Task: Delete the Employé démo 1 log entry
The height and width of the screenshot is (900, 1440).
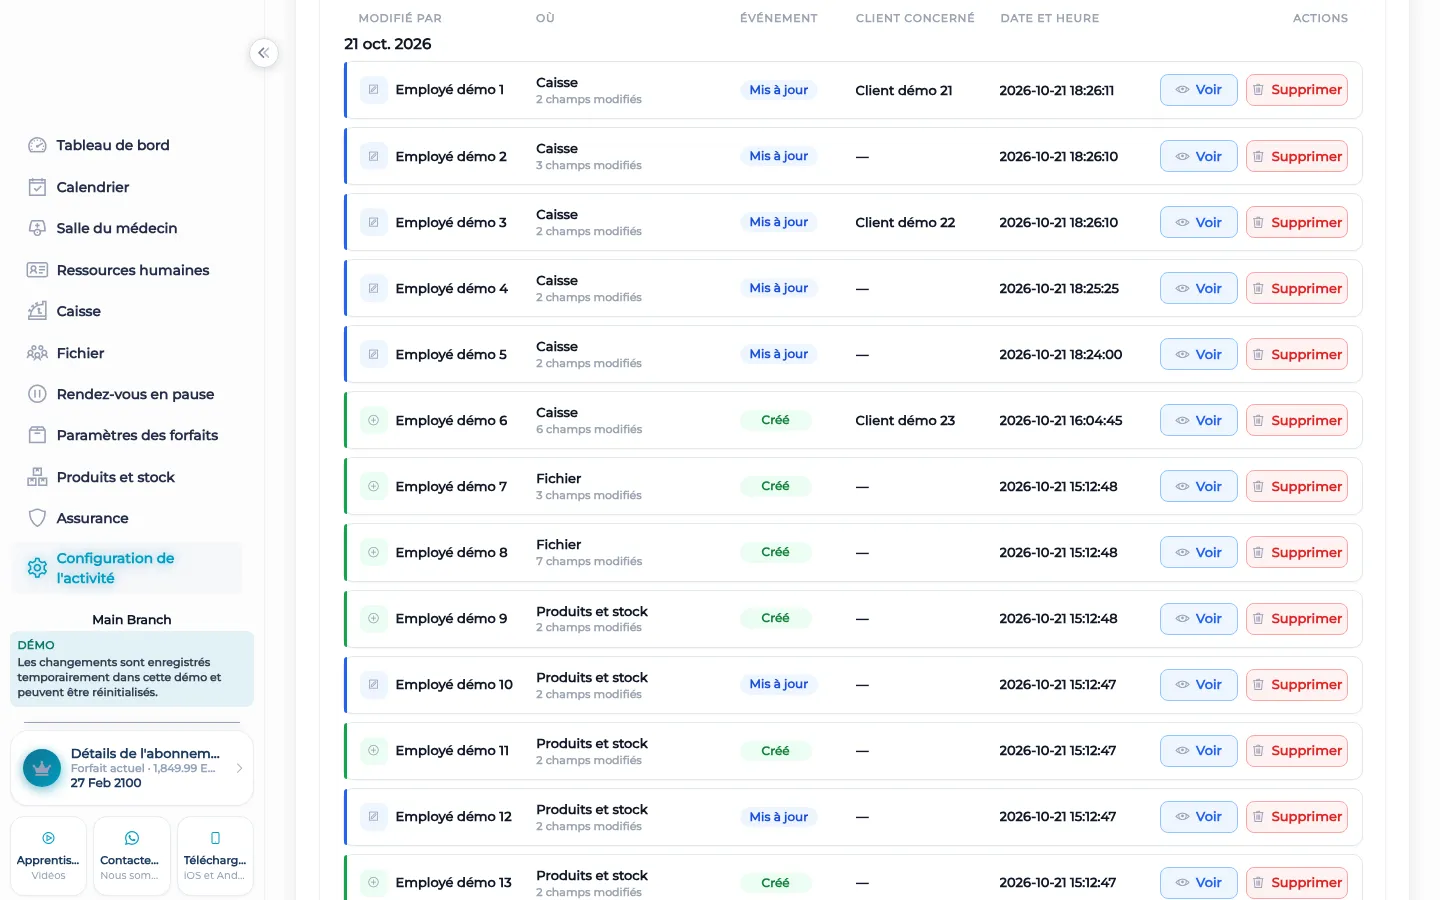Action: 1296,90
